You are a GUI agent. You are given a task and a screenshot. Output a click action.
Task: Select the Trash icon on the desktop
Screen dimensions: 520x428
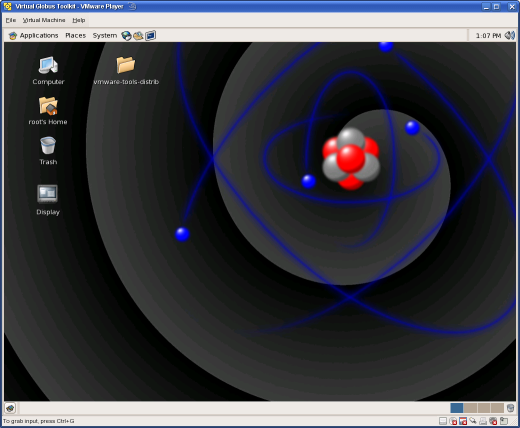tap(48, 151)
